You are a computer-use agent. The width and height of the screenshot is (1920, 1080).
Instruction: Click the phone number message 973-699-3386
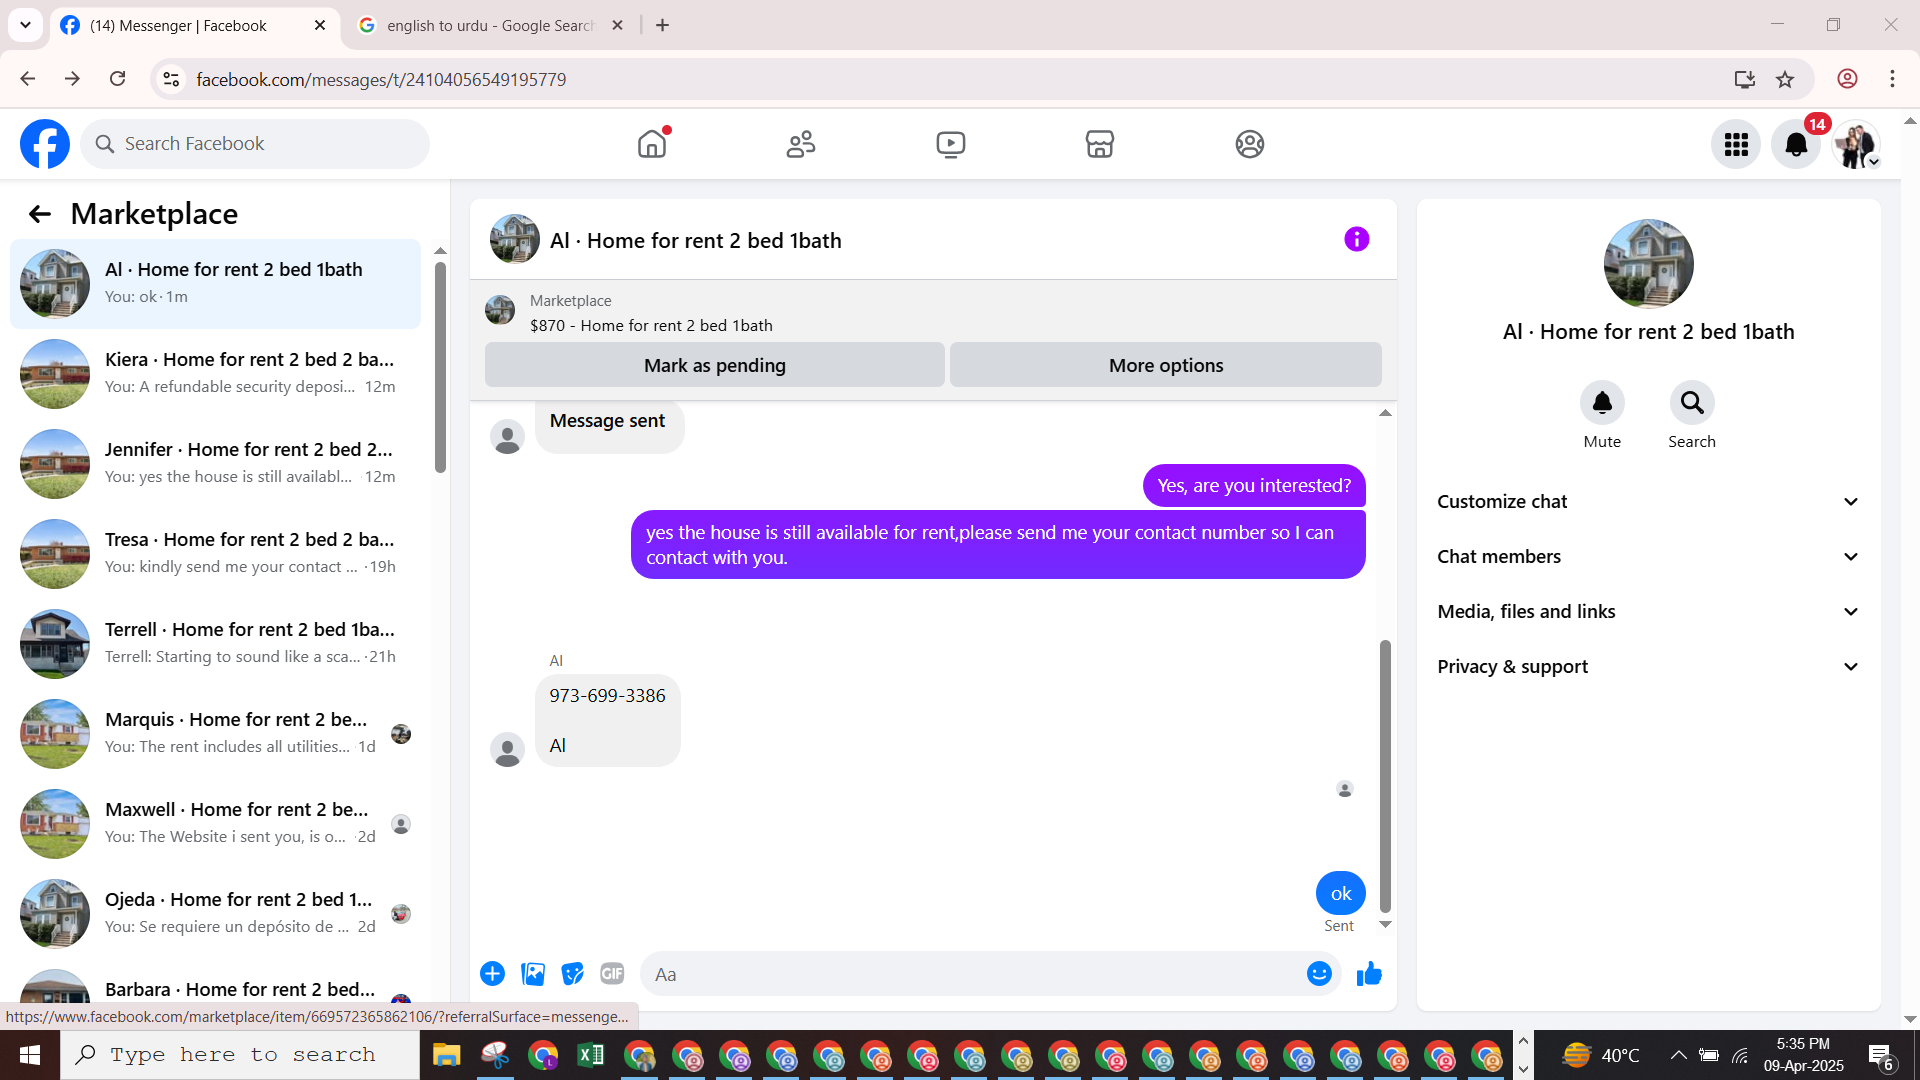(607, 696)
